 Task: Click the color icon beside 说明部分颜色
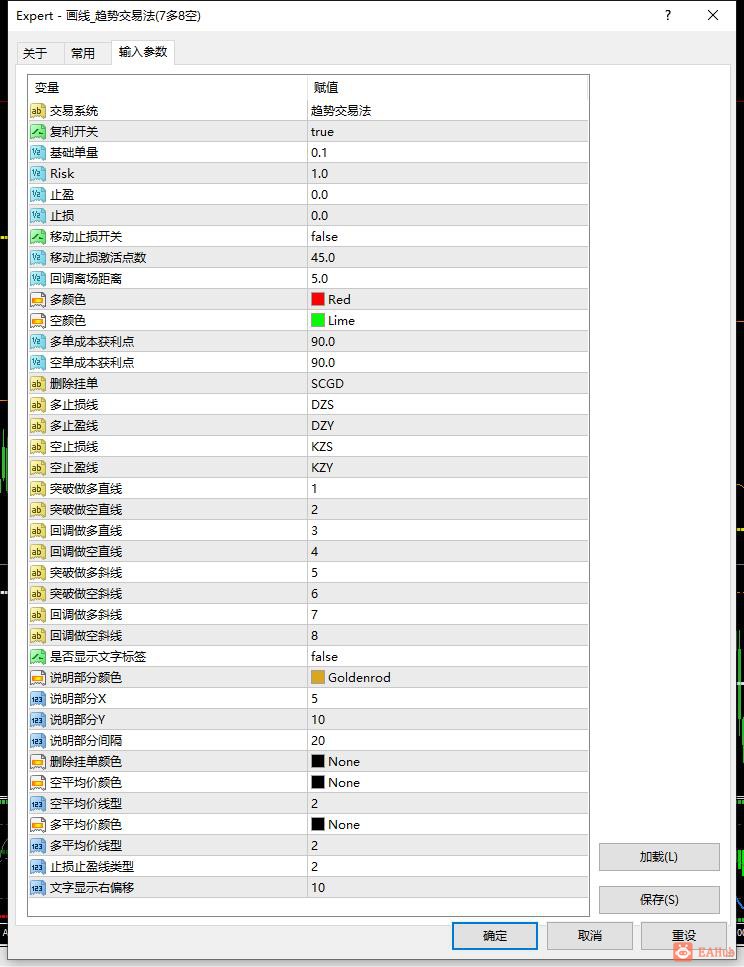pyautogui.click(x=38, y=678)
